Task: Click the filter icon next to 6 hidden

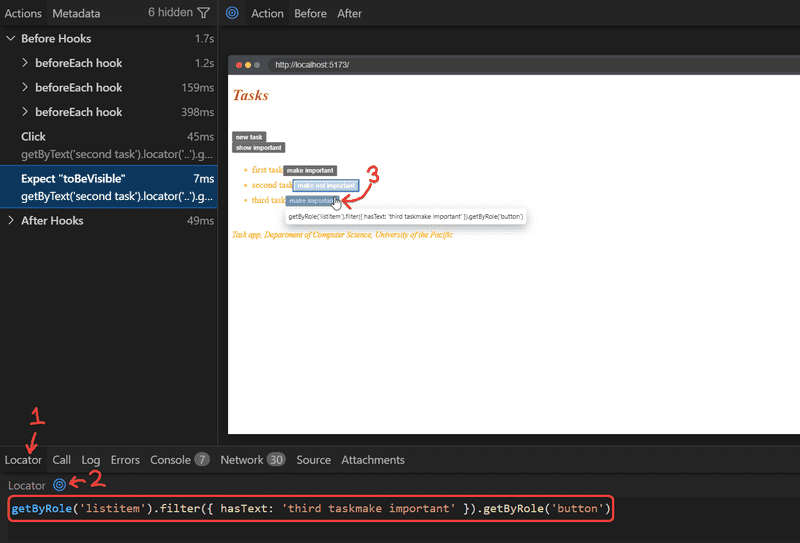Action: pos(204,13)
